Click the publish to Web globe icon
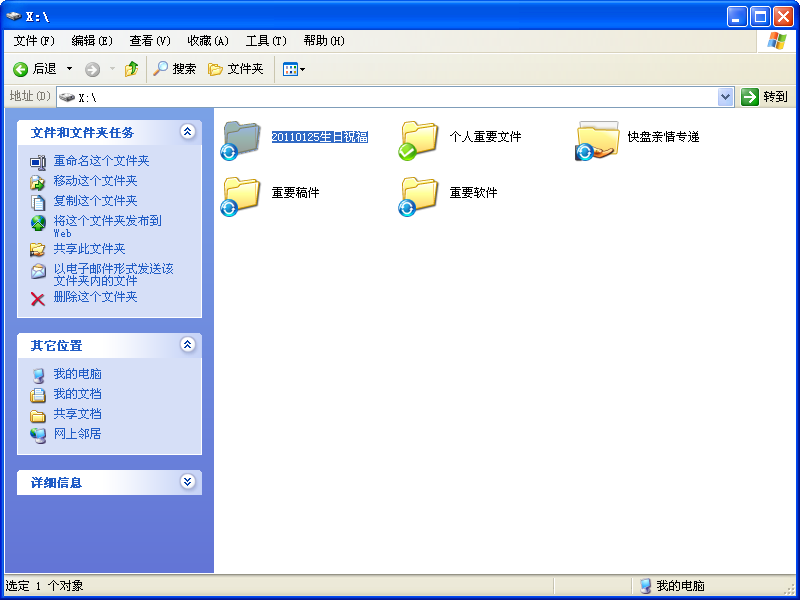This screenshot has width=800, height=600. coord(38,223)
